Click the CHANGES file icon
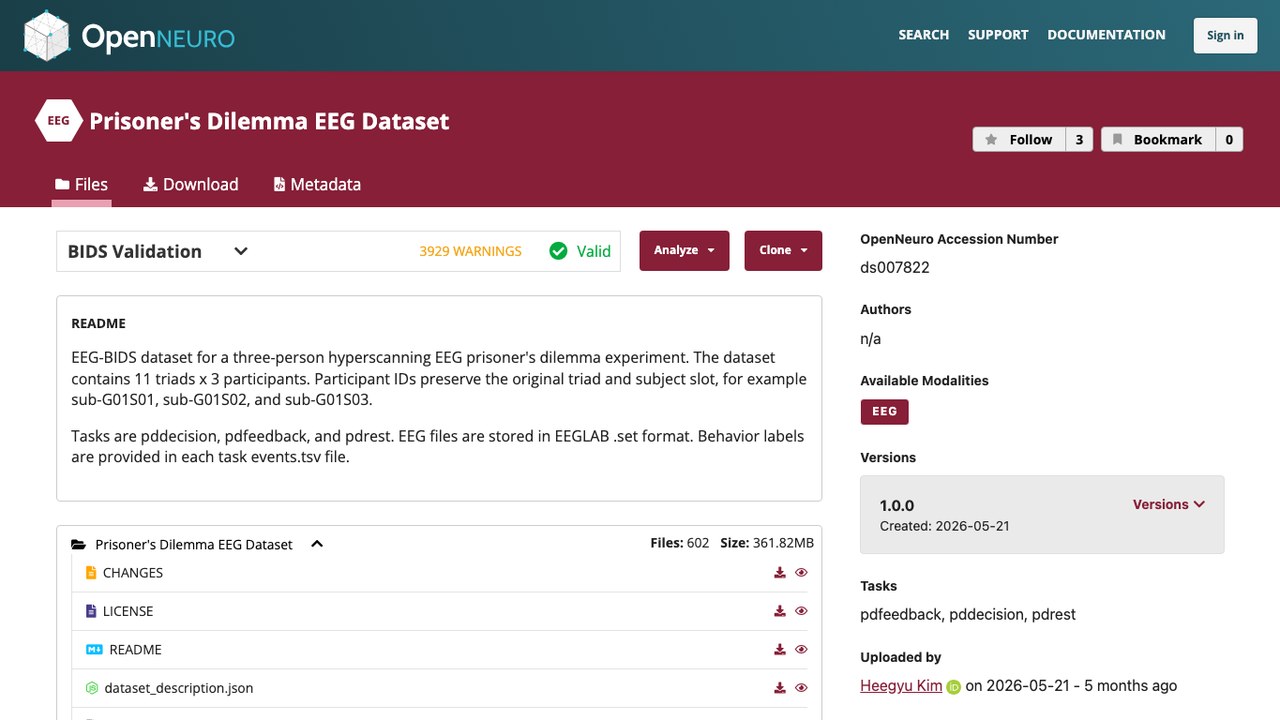This screenshot has width=1280, height=720. [x=91, y=573]
